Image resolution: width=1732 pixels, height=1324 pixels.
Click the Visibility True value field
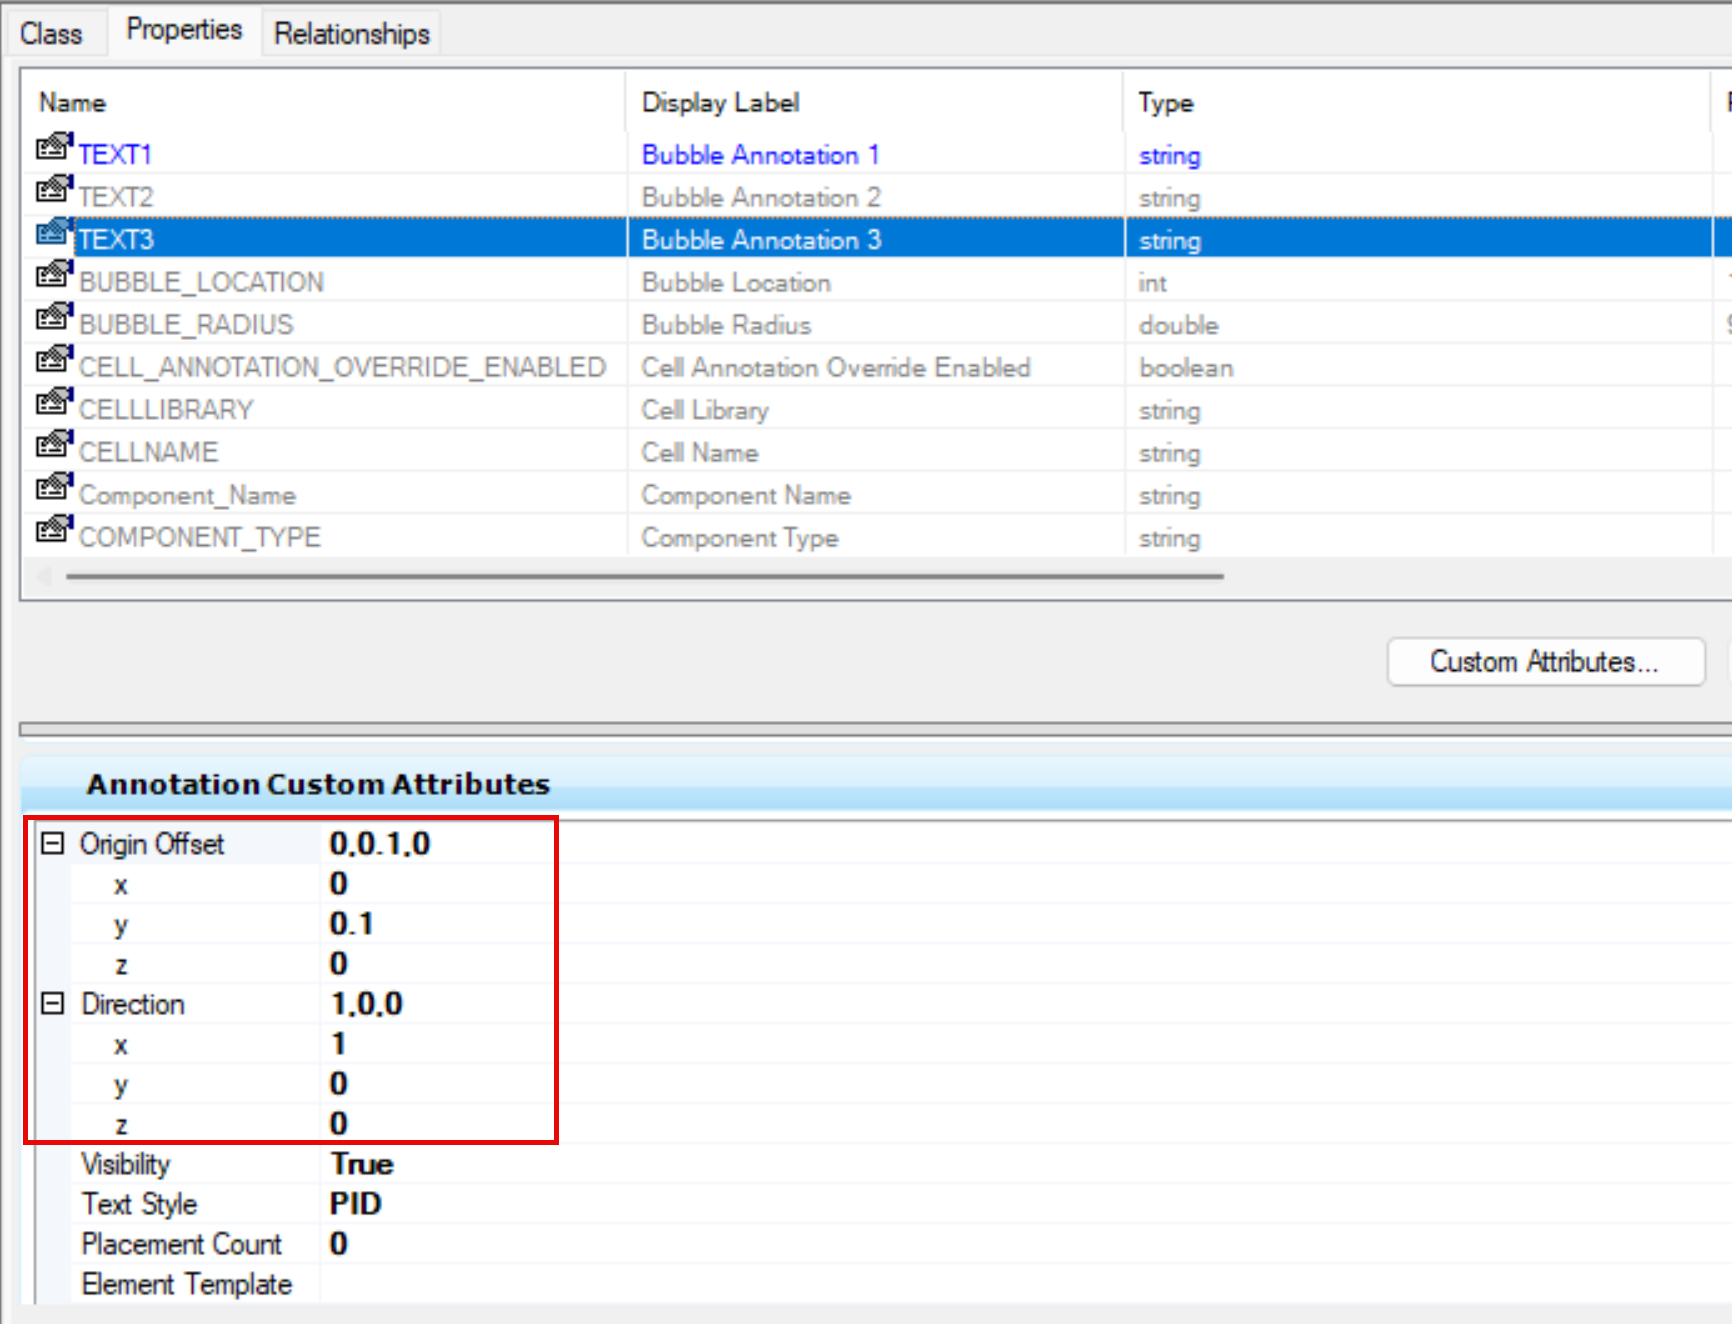[x=362, y=1165]
